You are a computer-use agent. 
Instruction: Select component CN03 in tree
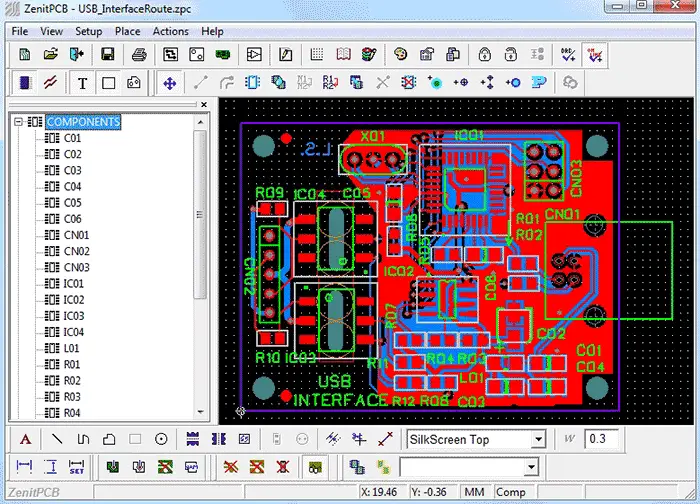click(76, 267)
